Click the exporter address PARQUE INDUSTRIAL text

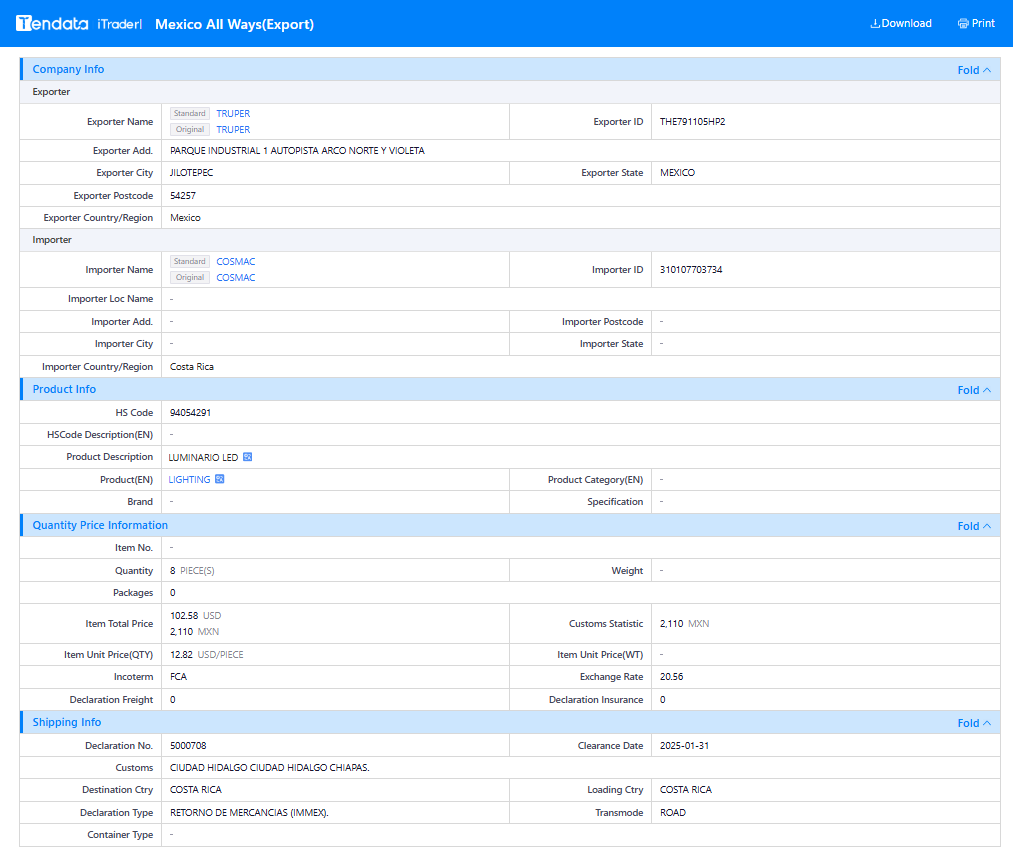point(297,151)
